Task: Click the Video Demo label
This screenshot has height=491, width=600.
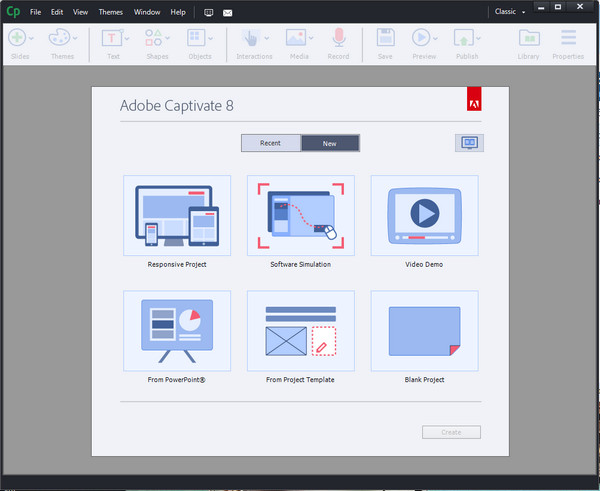Action: (424, 264)
